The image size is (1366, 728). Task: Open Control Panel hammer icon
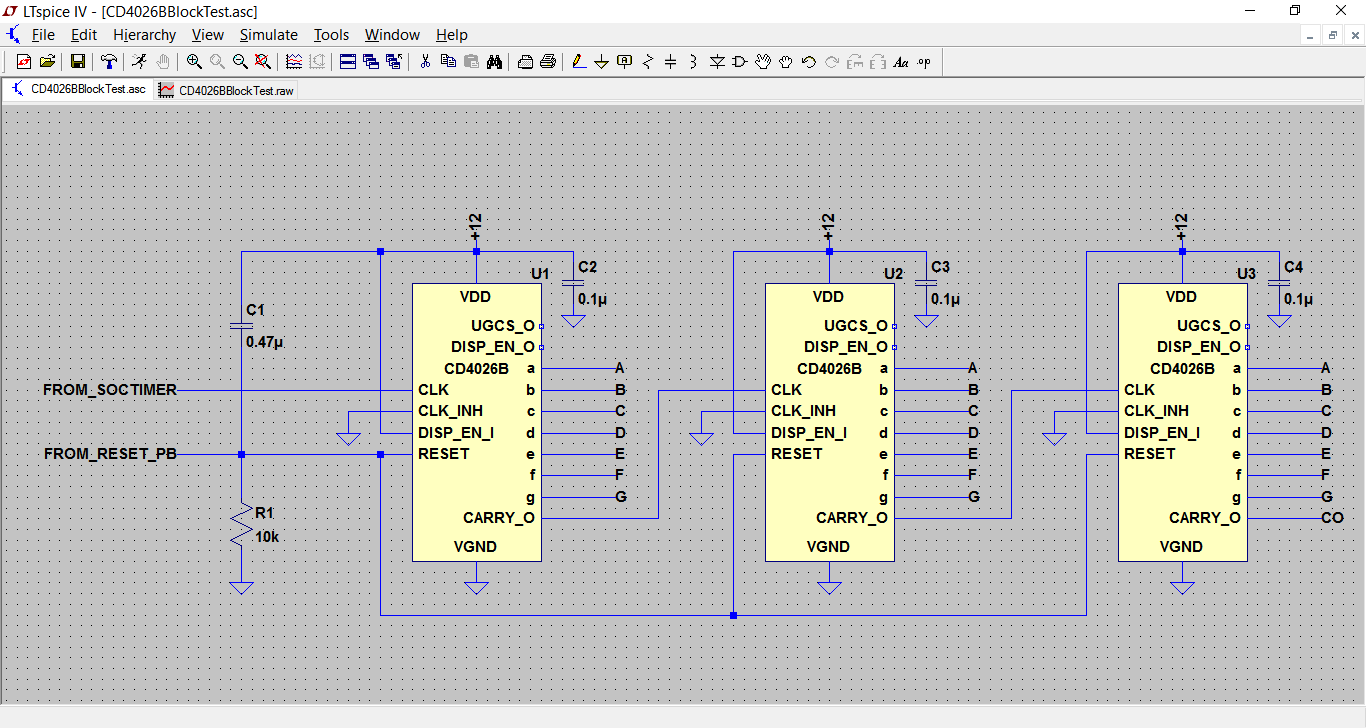coord(109,62)
